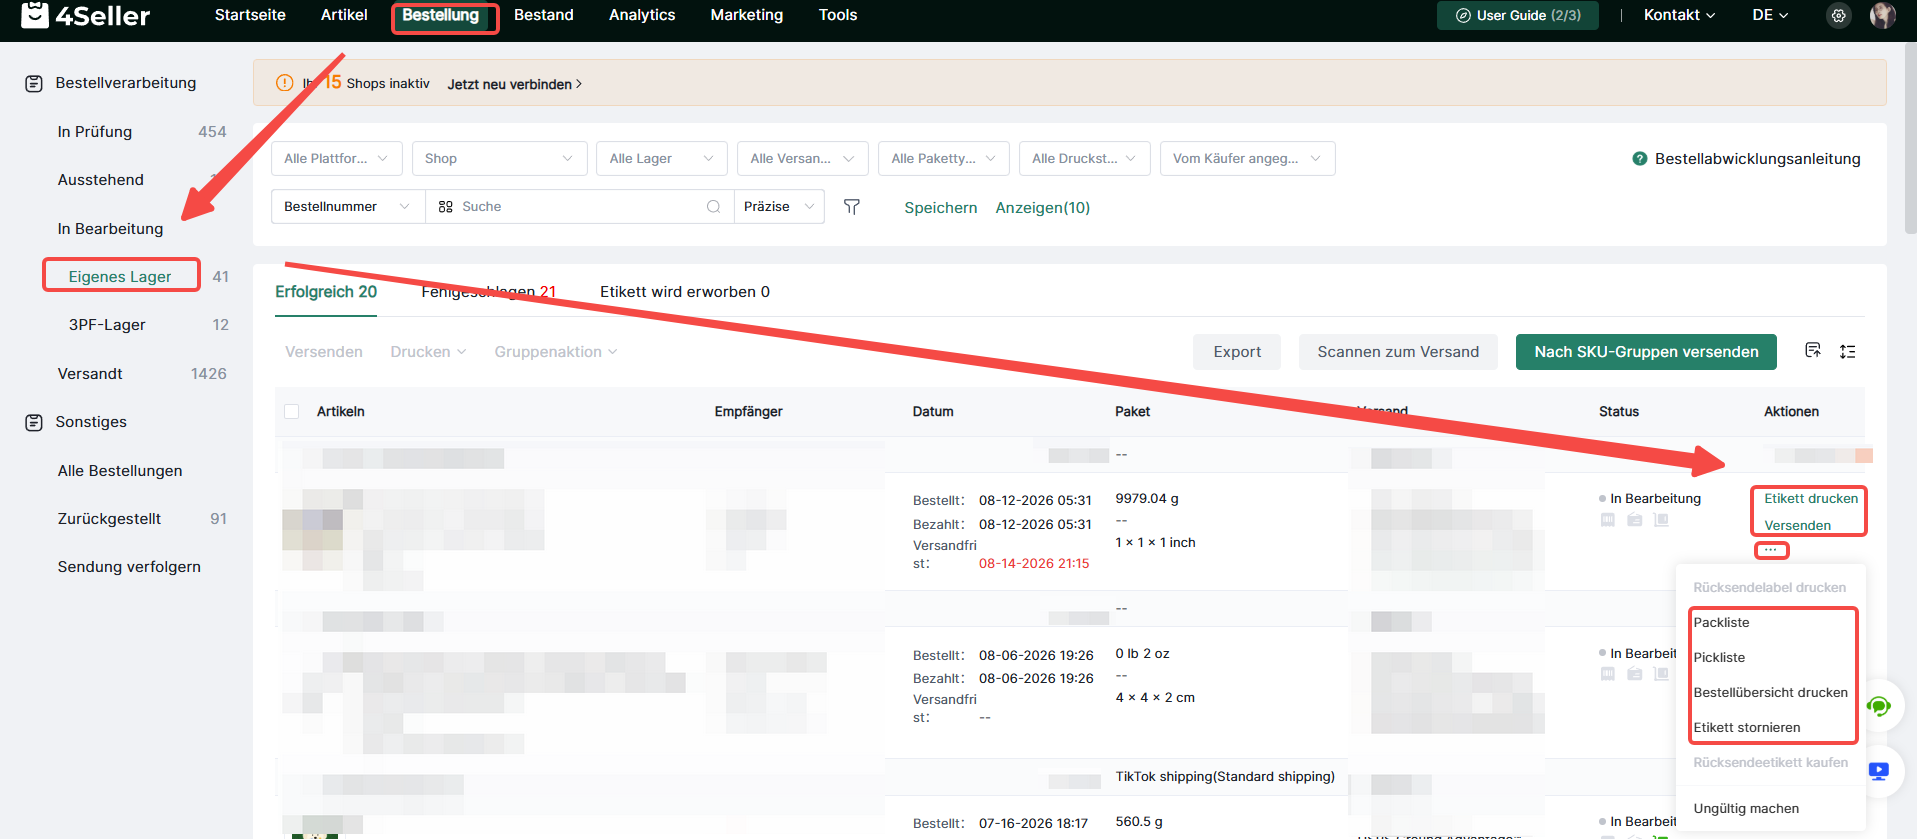The height and width of the screenshot is (839, 1917).
Task: Open the Bestellnummer search type dropdown
Action: pos(348,207)
